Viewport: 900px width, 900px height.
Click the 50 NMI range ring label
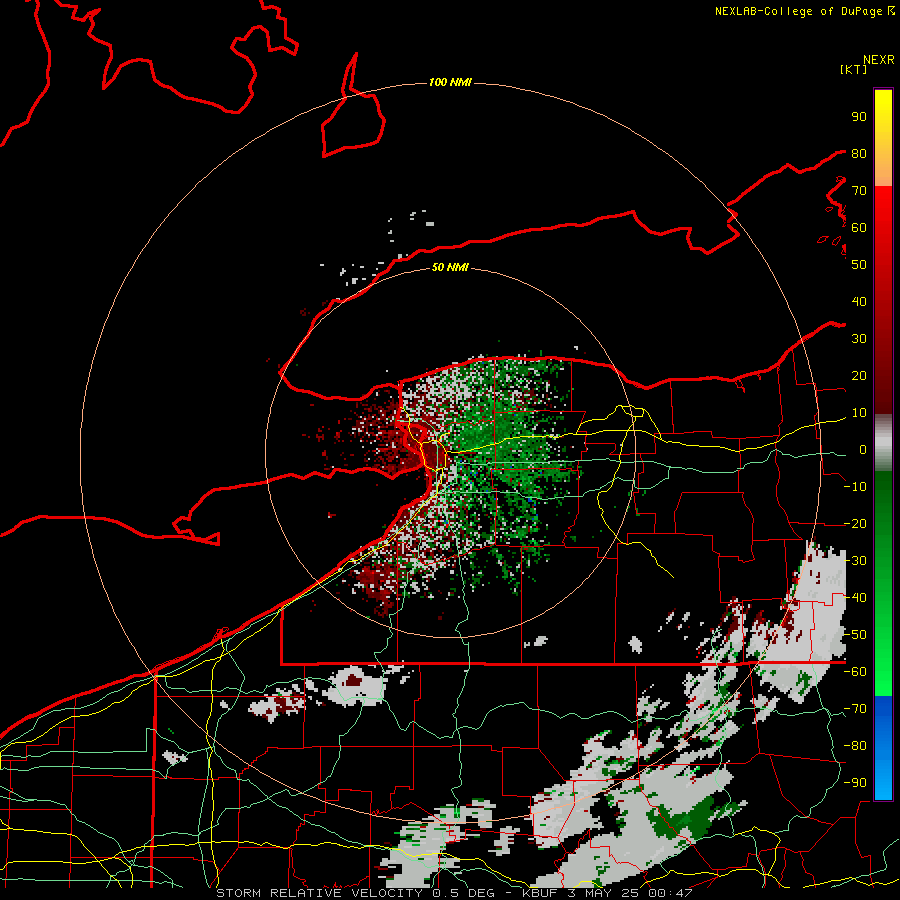pyautogui.click(x=450, y=267)
